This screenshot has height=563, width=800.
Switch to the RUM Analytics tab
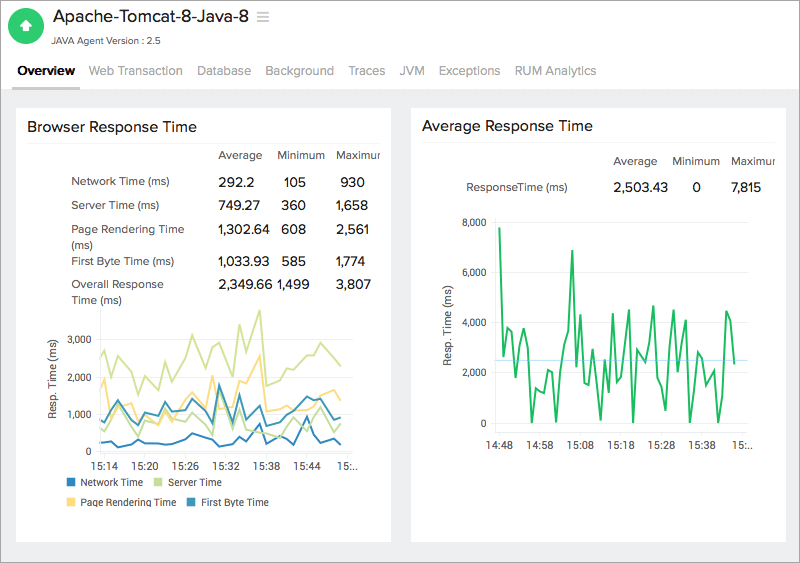555,71
